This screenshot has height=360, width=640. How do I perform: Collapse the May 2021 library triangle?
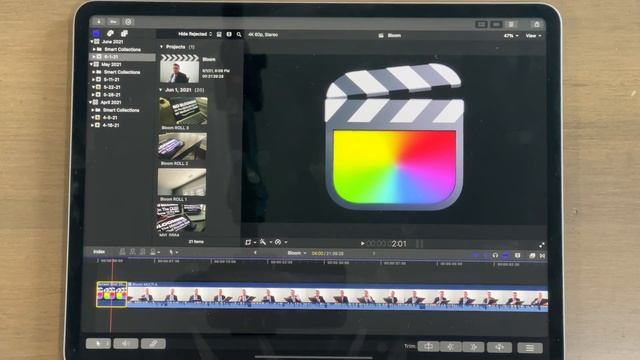pyautogui.click(x=91, y=64)
